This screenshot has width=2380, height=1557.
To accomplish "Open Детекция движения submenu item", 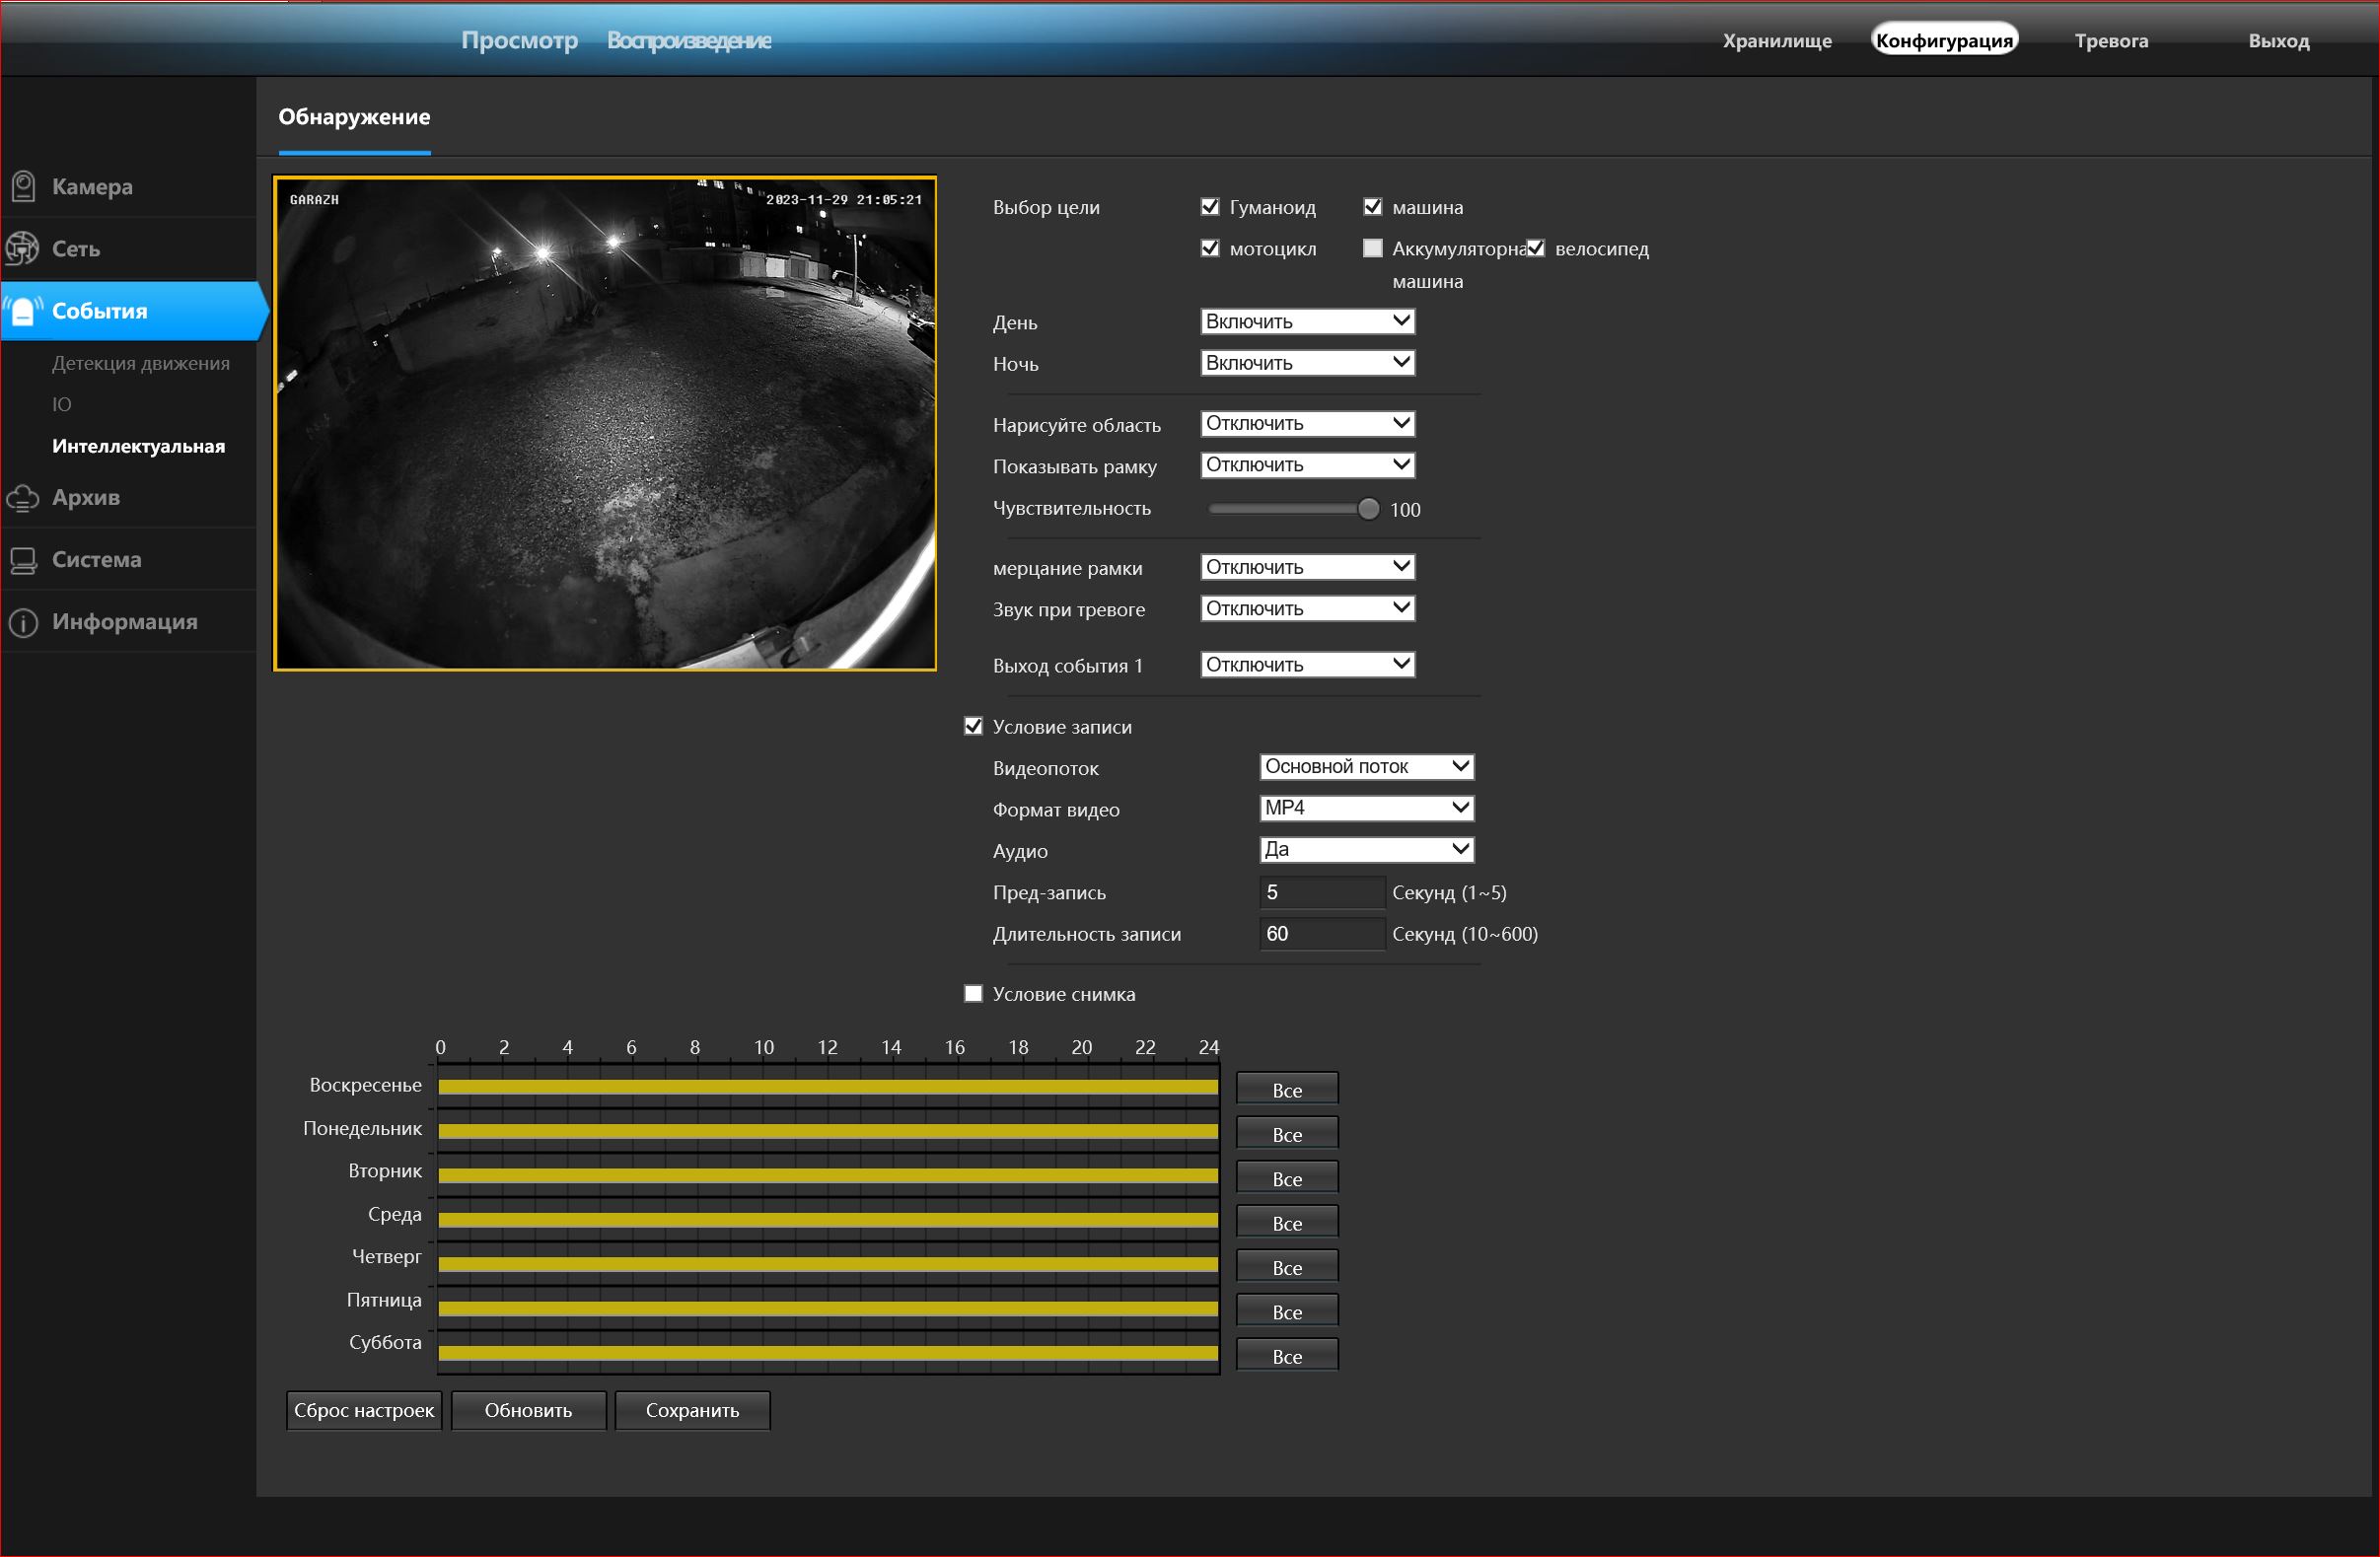I will 141,363.
